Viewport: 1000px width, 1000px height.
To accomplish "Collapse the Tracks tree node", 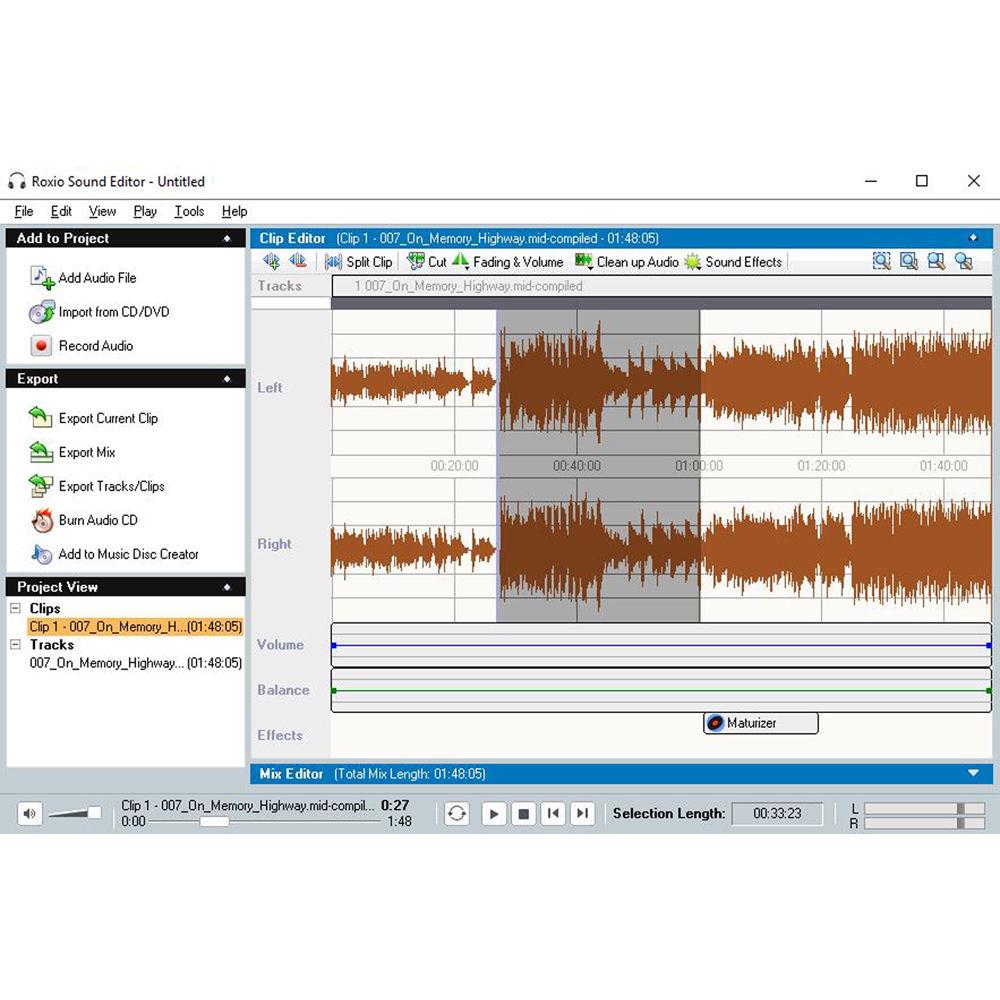I will click(x=15, y=644).
